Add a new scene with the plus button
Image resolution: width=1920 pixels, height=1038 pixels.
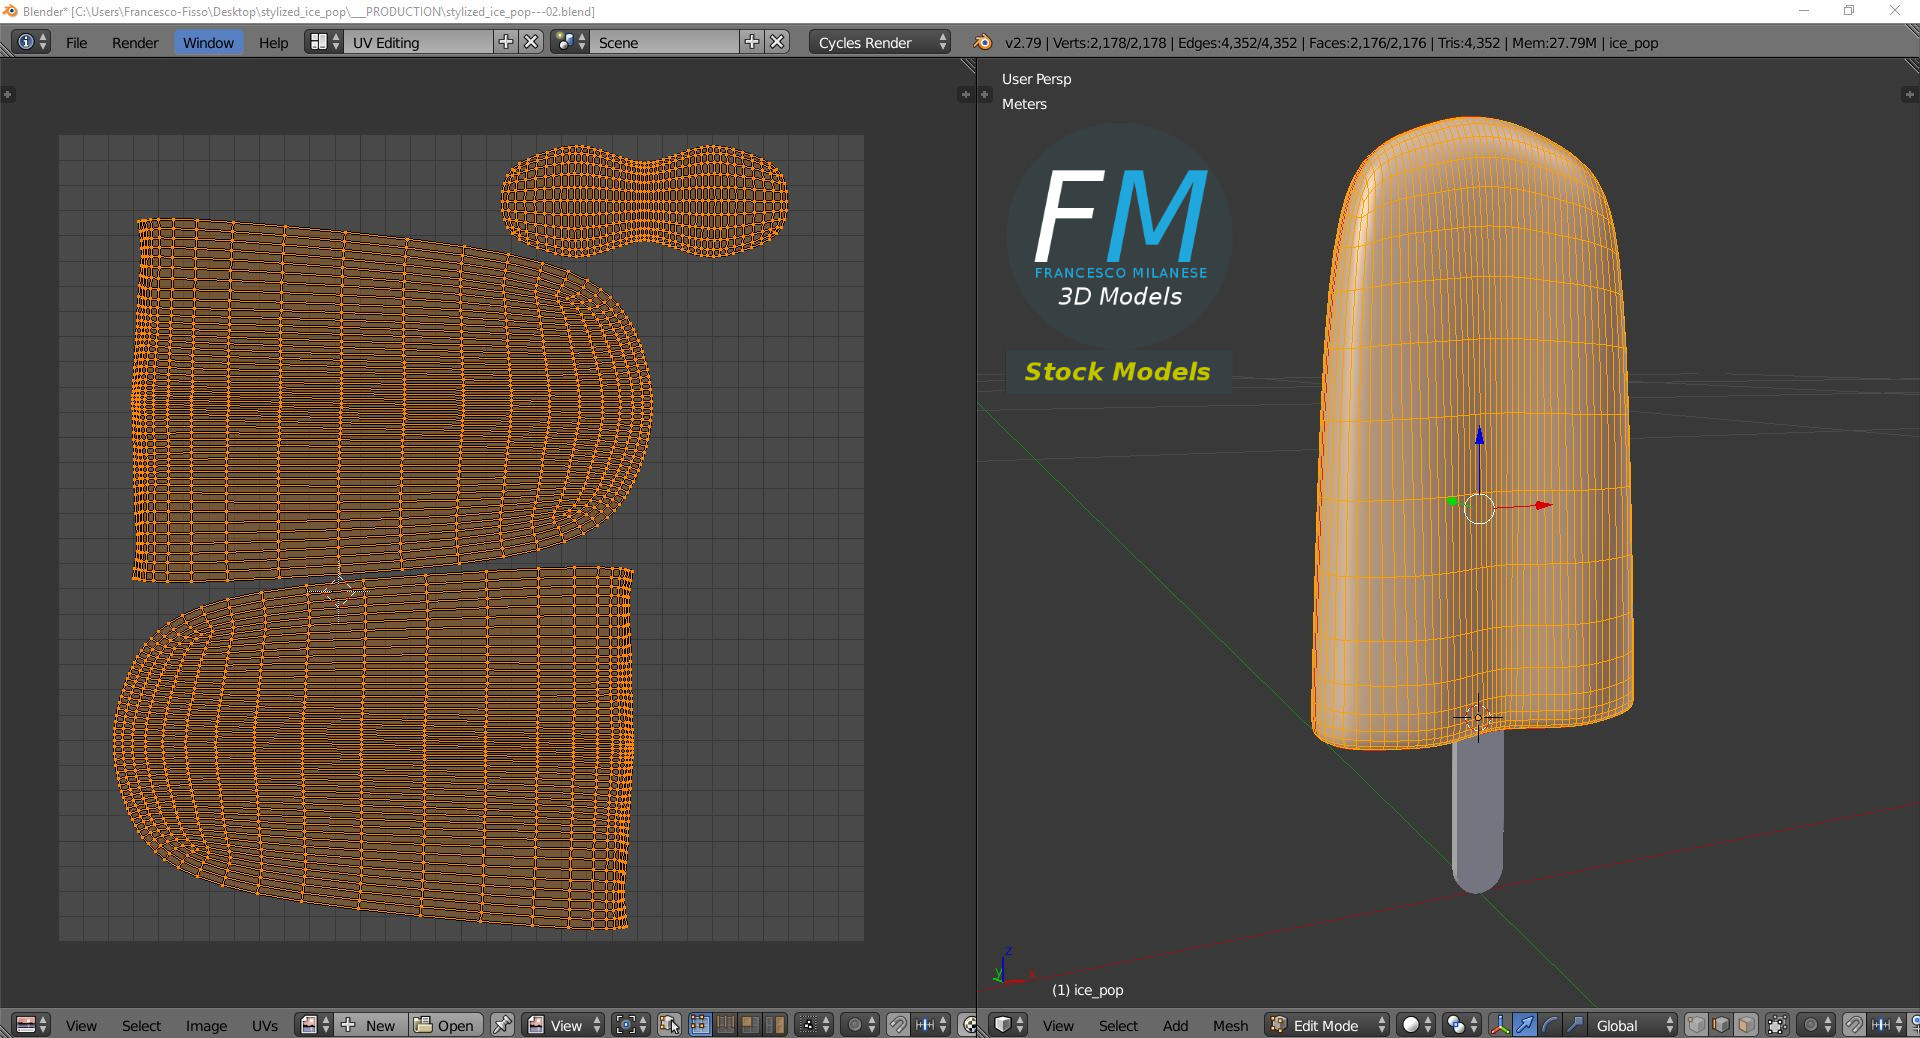pos(752,42)
